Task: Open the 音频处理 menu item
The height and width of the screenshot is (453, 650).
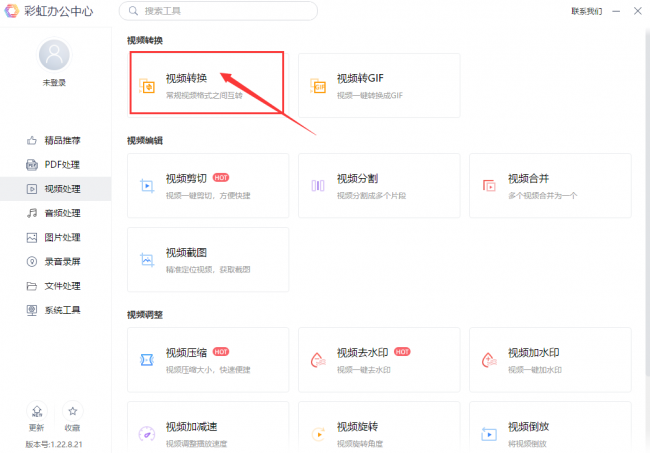Action: click(56, 213)
